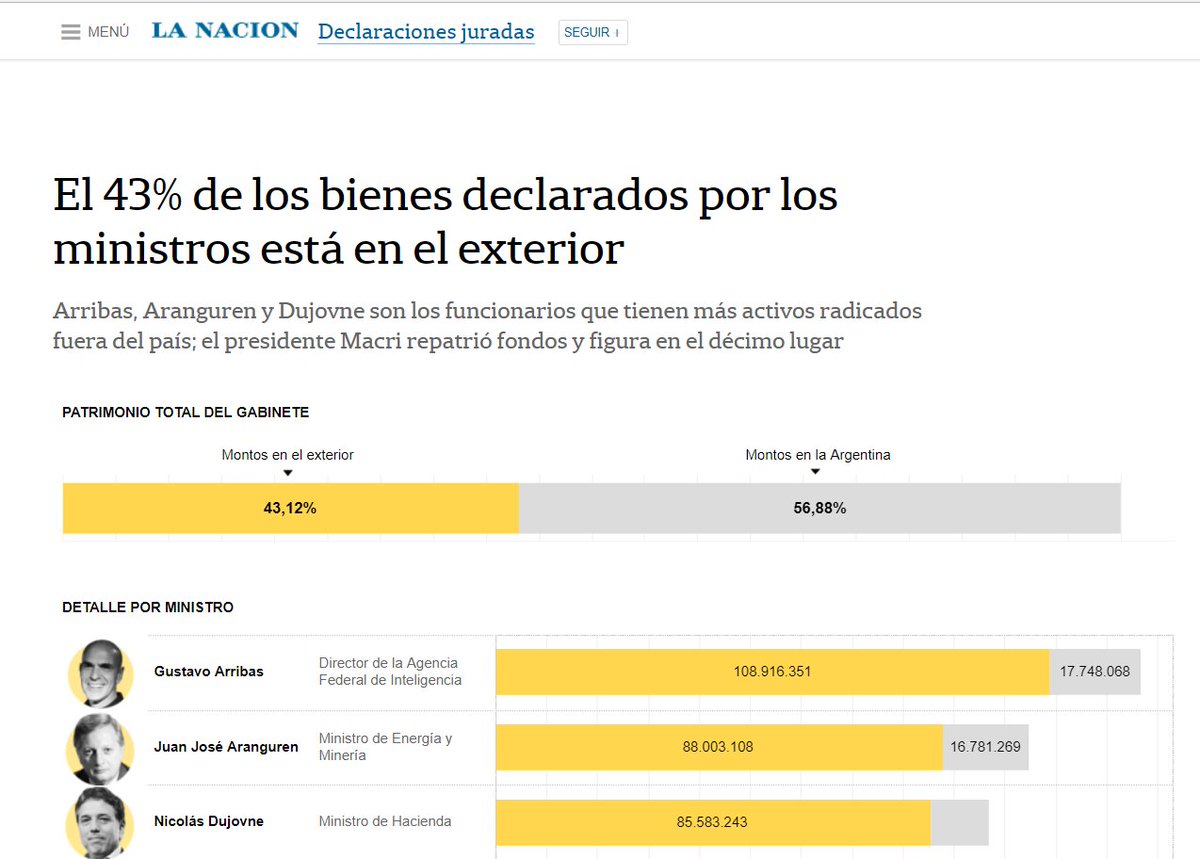
Task: Click Juan José Aranguren portrait thumbnail
Action: tap(100, 748)
